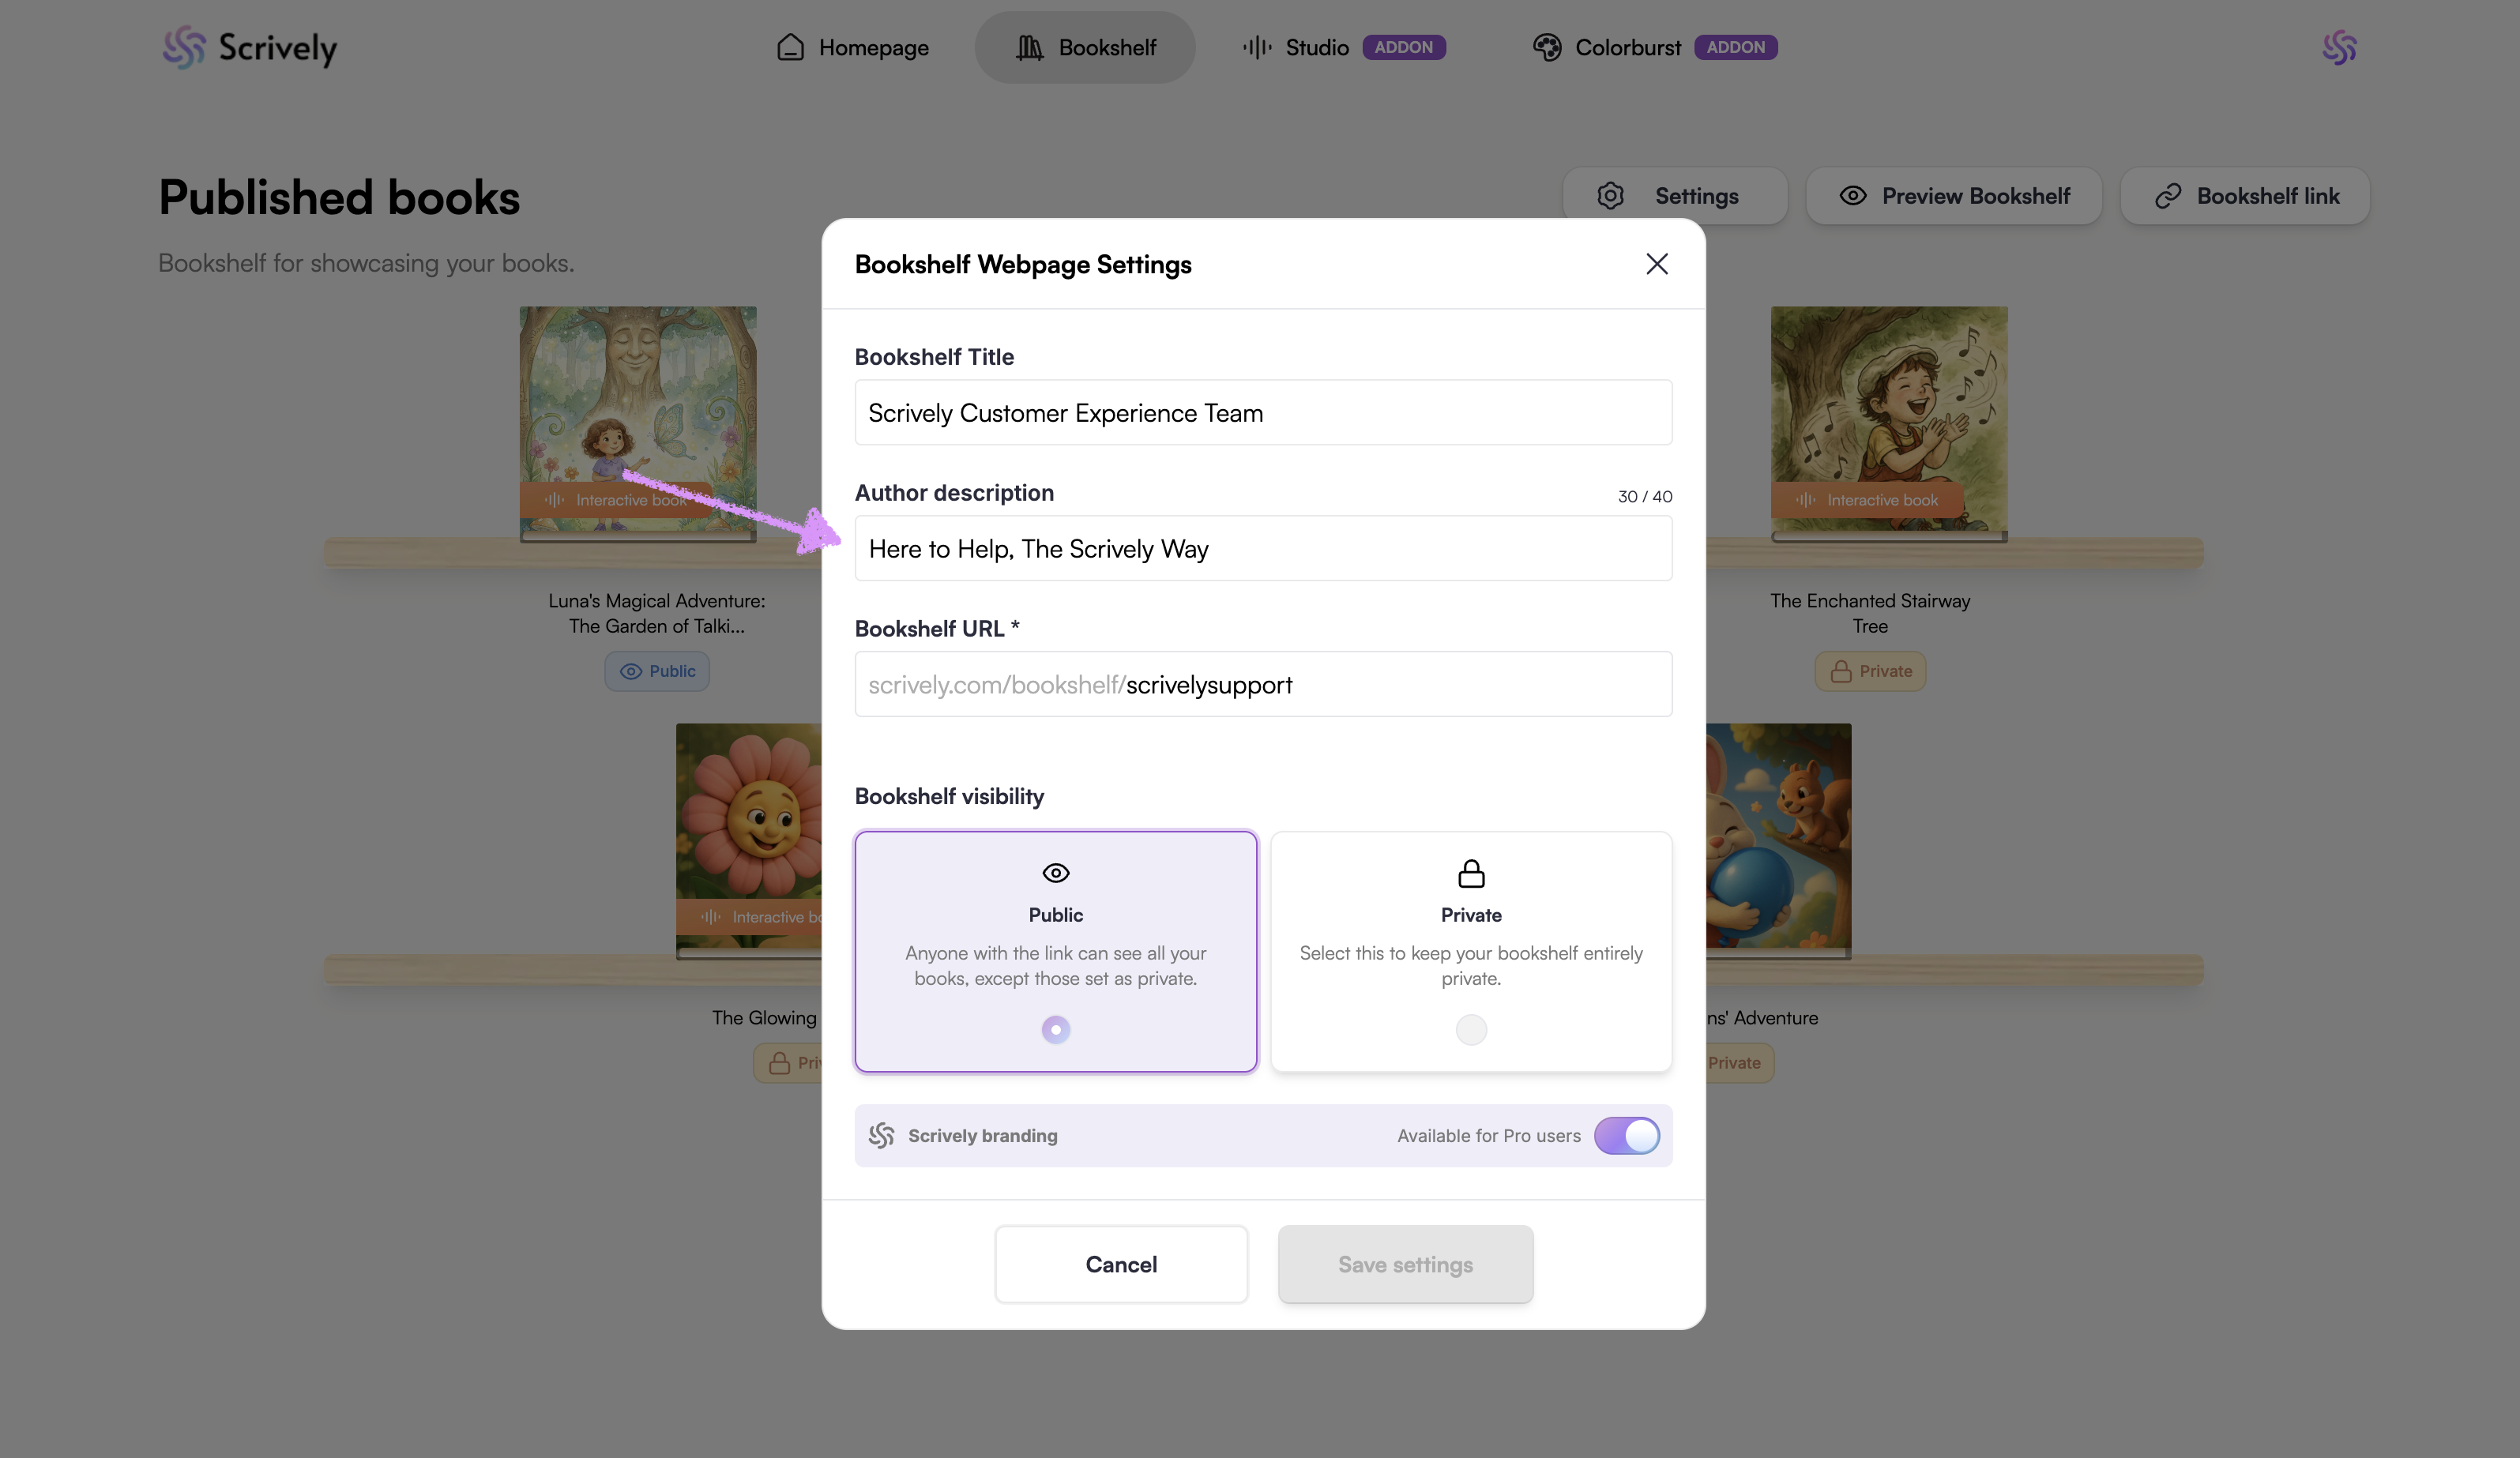Click the gear icon on Settings

coord(1610,196)
